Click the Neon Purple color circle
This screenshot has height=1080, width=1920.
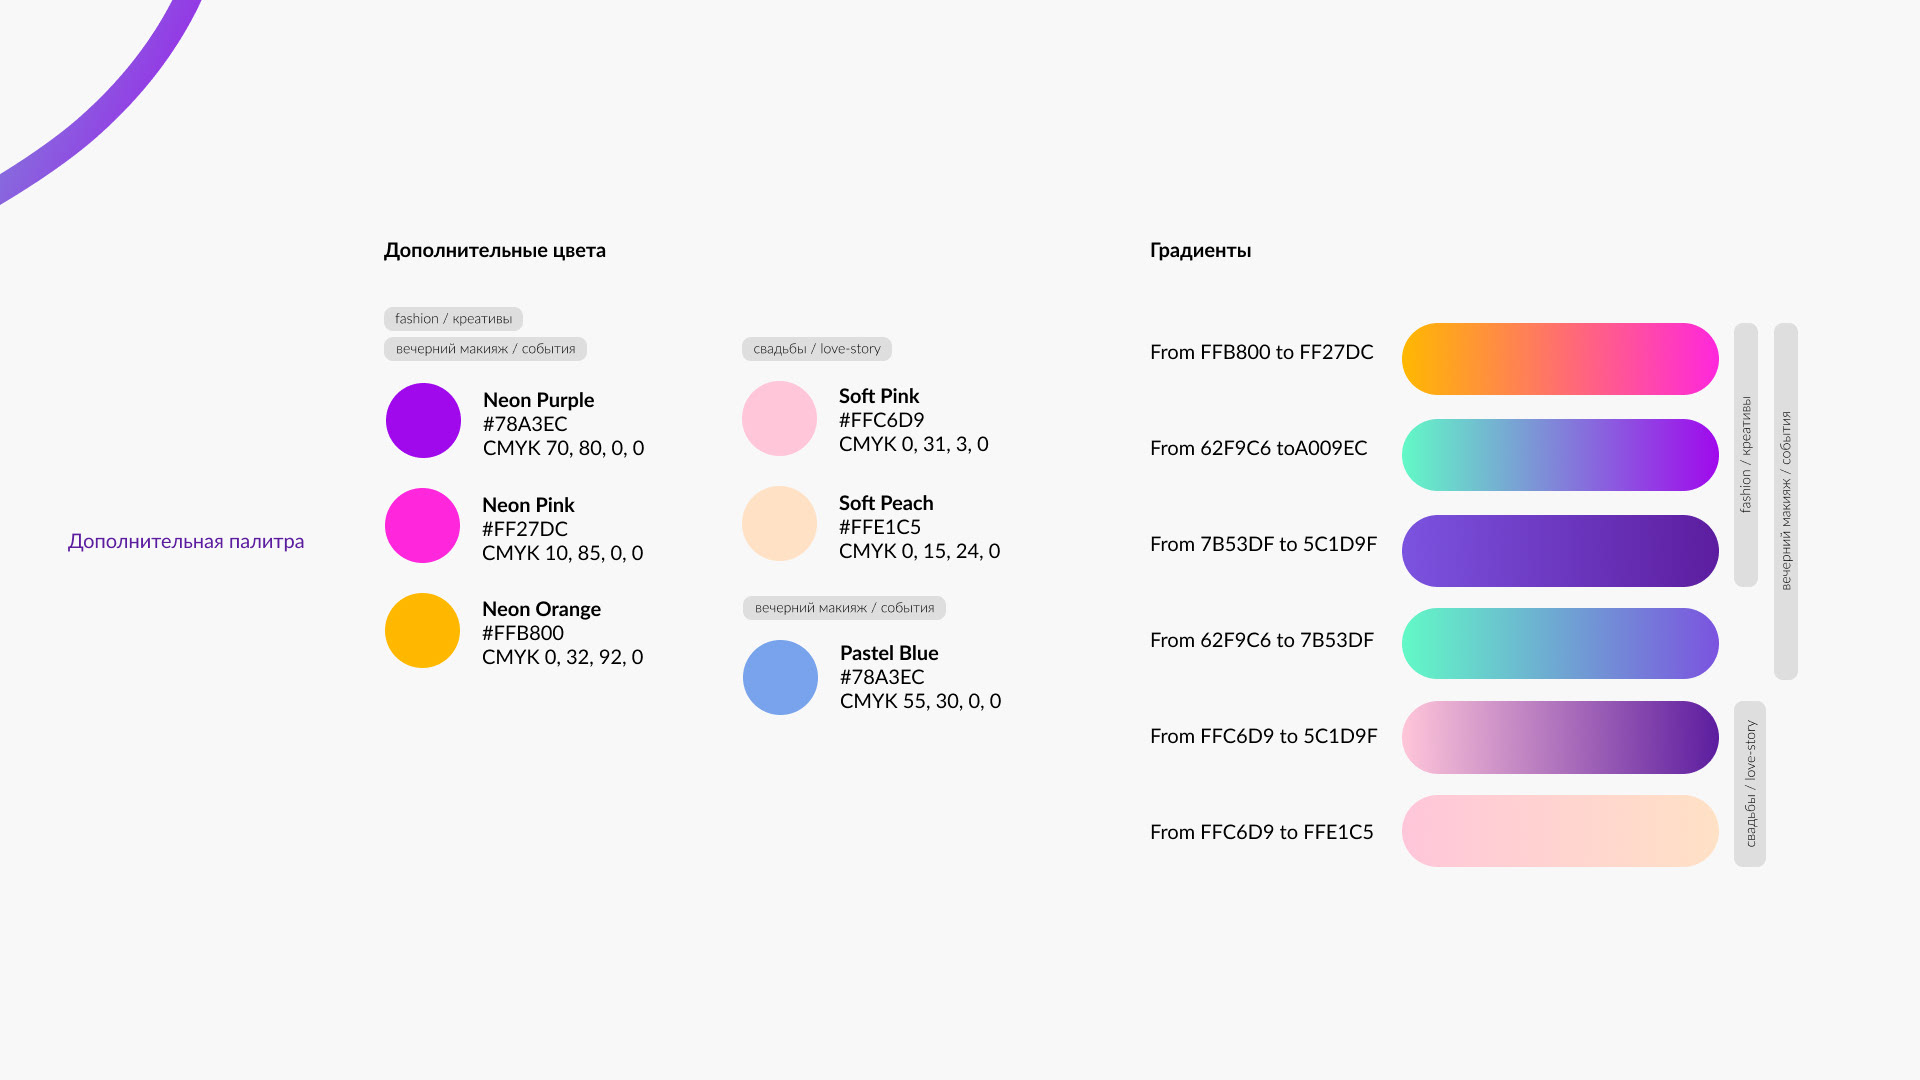(x=423, y=420)
